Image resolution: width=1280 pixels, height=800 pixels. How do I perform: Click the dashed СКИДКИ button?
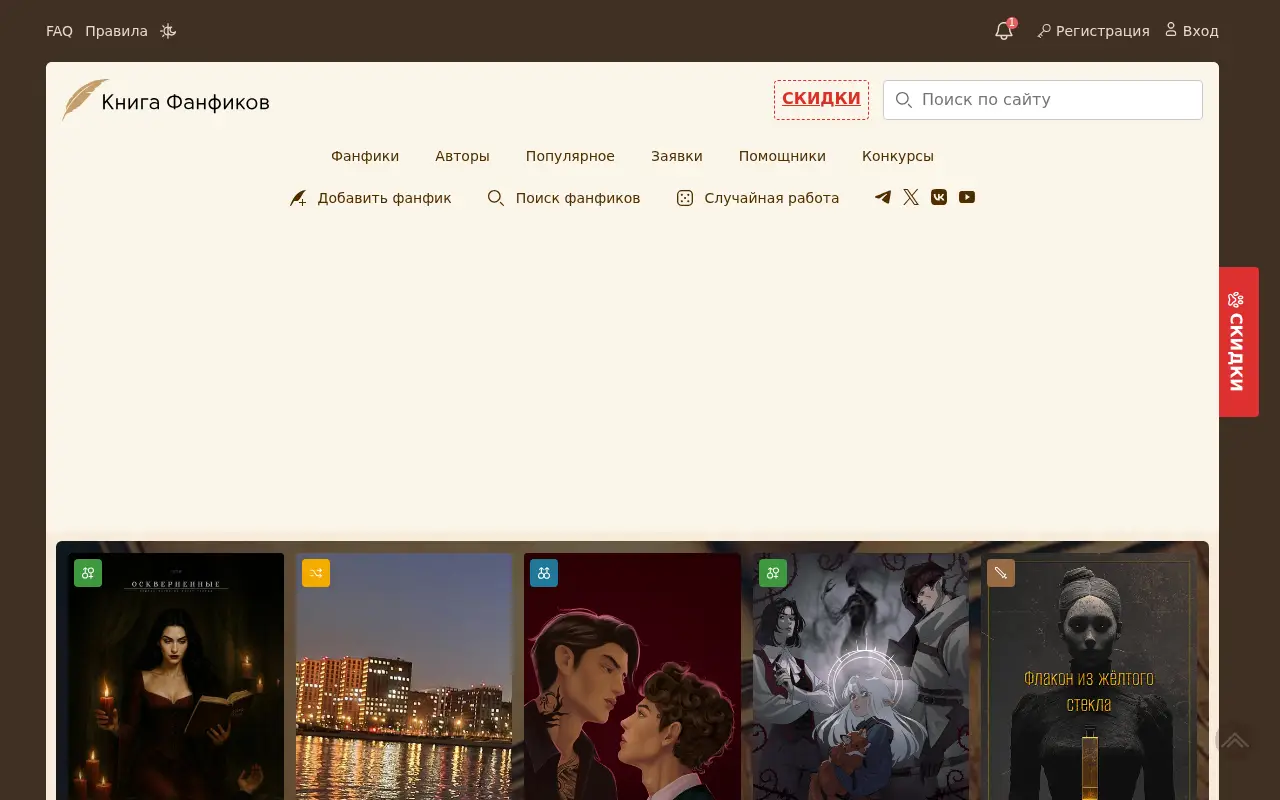pyautogui.click(x=821, y=99)
